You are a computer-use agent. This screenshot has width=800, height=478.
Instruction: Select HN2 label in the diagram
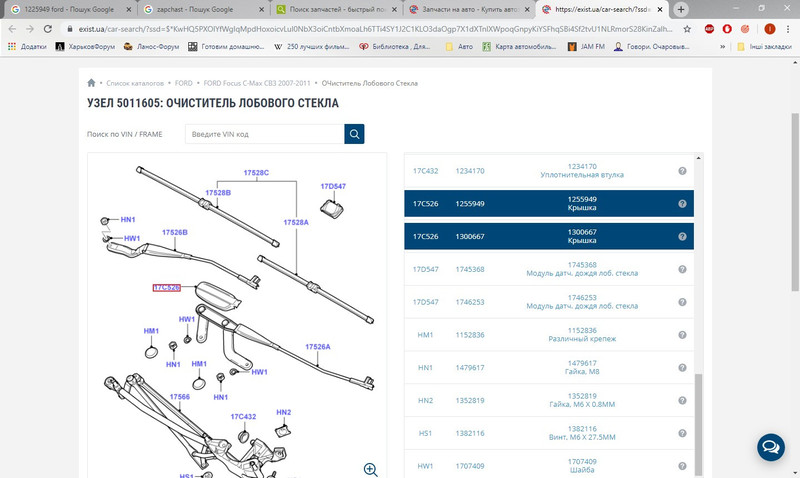pyautogui.click(x=284, y=412)
